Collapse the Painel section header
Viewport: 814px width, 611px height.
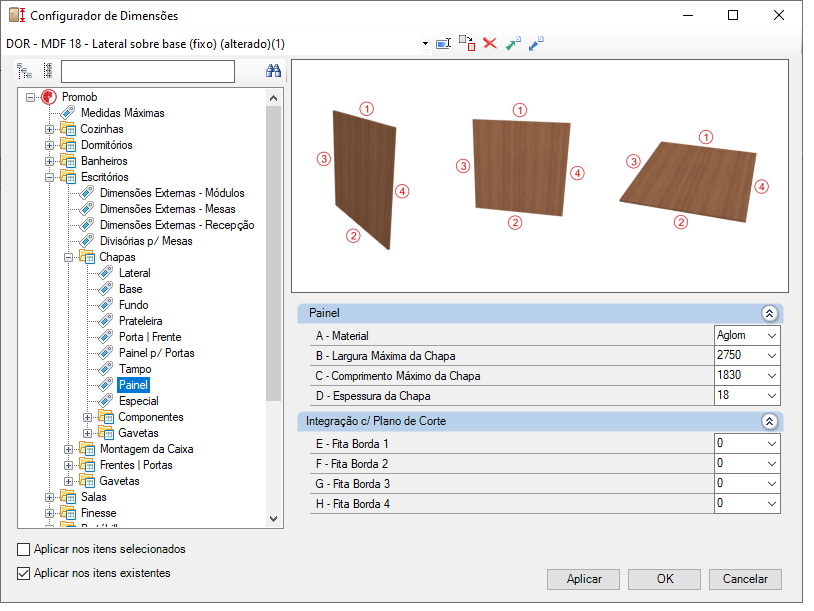click(x=769, y=313)
